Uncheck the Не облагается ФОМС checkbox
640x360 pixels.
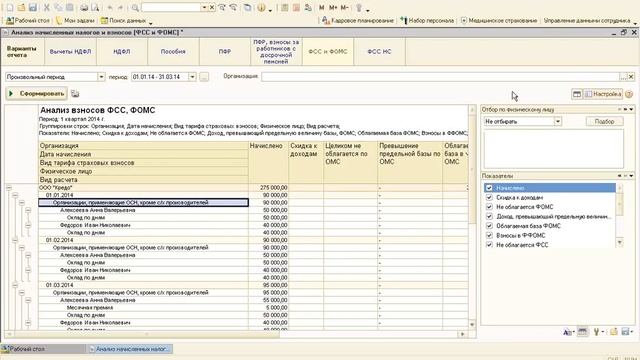click(489, 207)
